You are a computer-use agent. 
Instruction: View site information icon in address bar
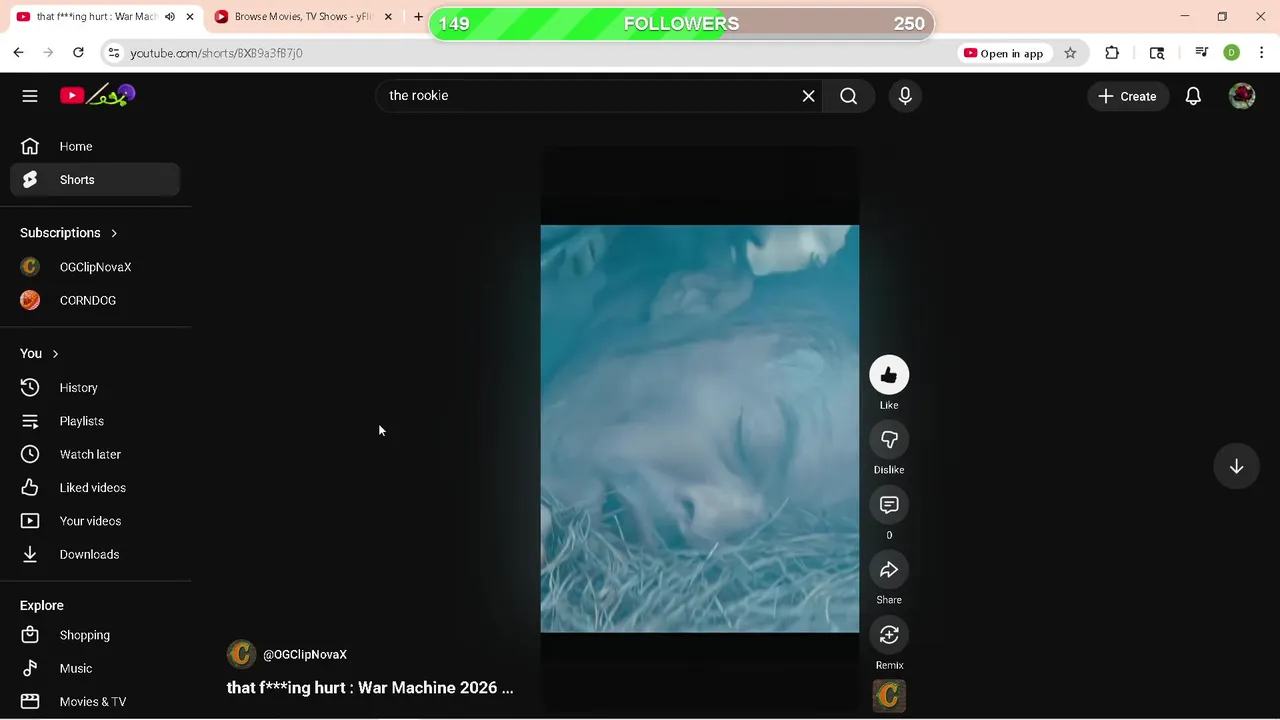click(114, 53)
